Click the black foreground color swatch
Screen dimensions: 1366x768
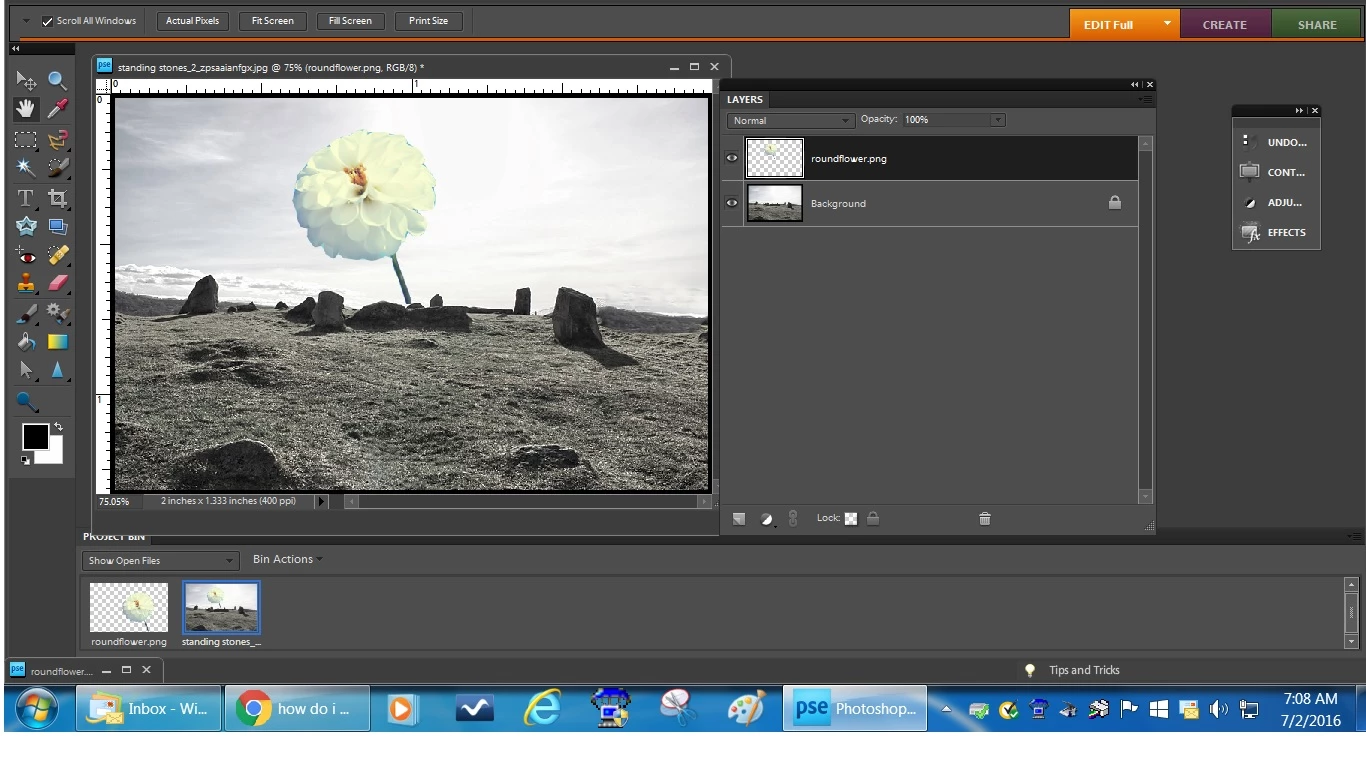pos(35,437)
